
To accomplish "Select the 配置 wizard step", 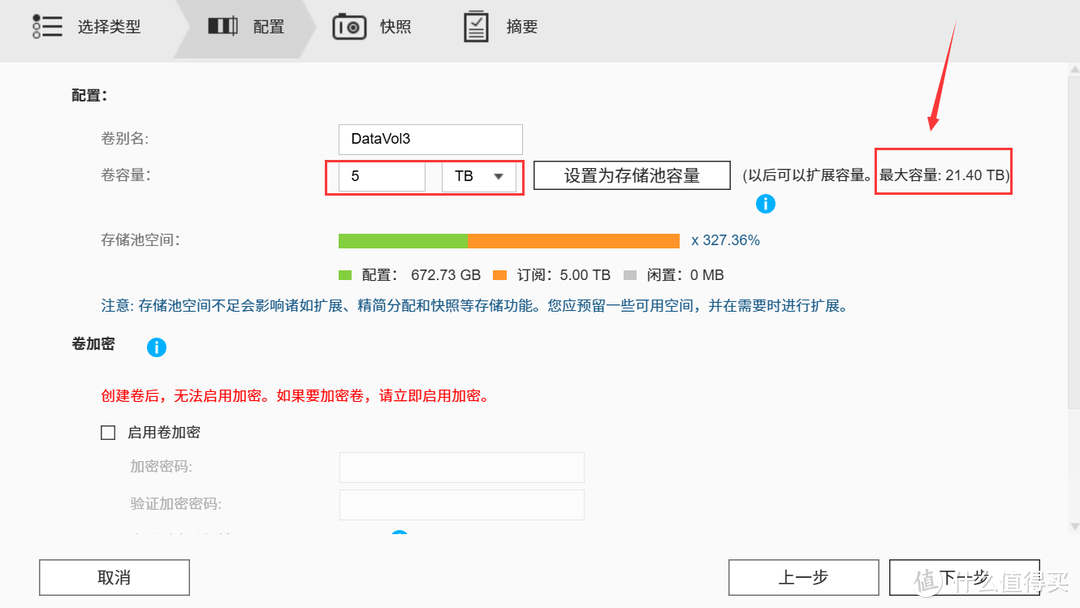I will pyautogui.click(x=269, y=27).
